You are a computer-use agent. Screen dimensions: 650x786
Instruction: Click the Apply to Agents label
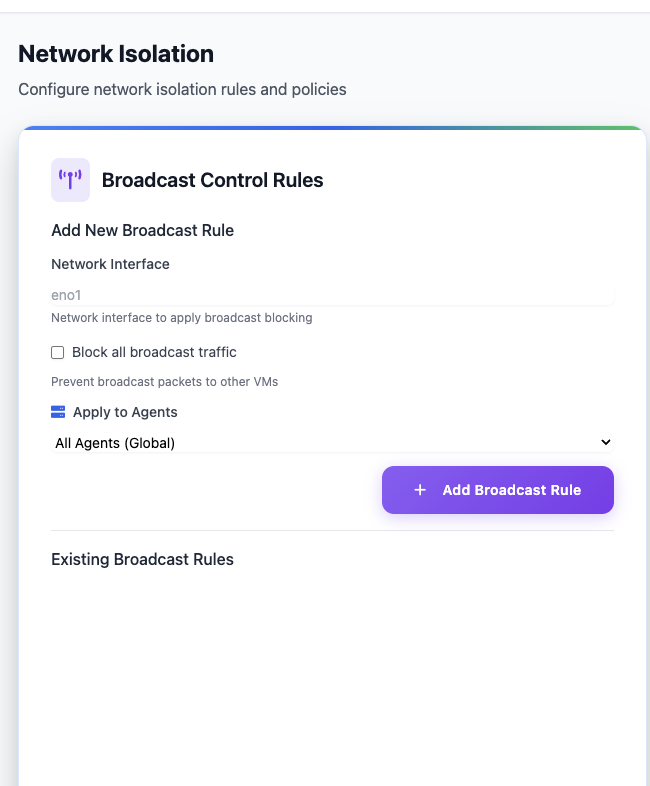point(125,412)
